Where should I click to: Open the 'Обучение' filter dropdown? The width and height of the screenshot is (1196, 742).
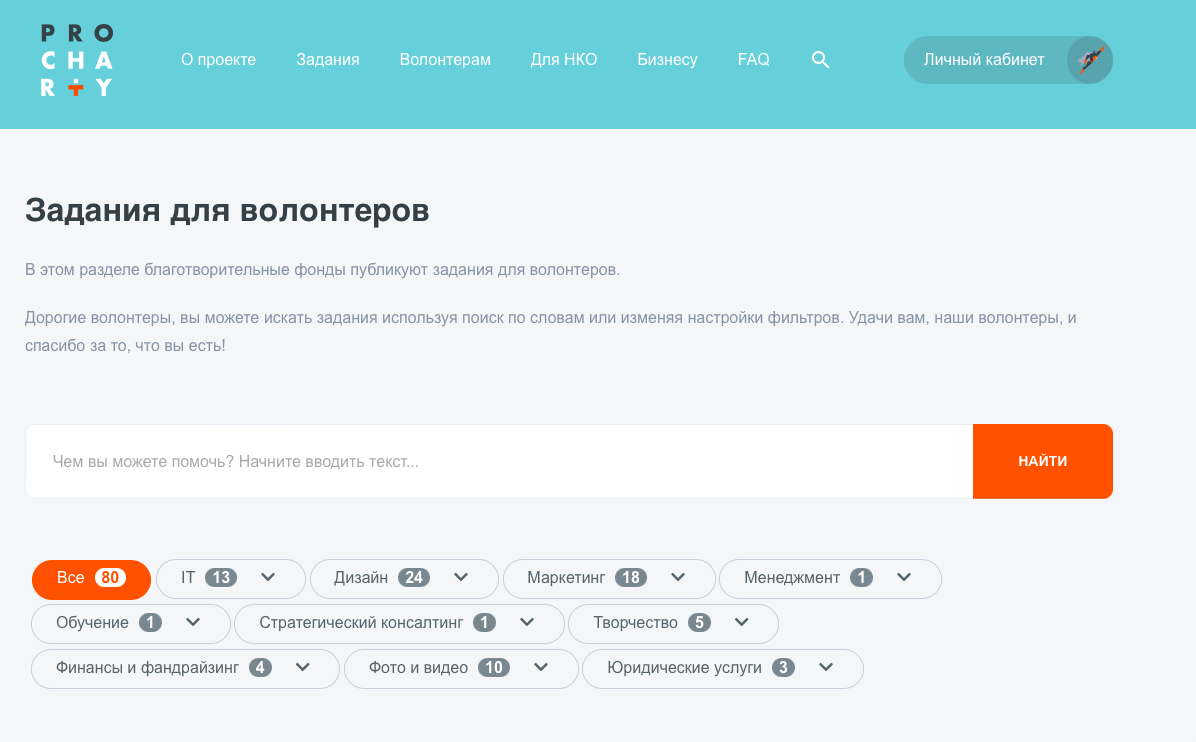tap(193, 623)
